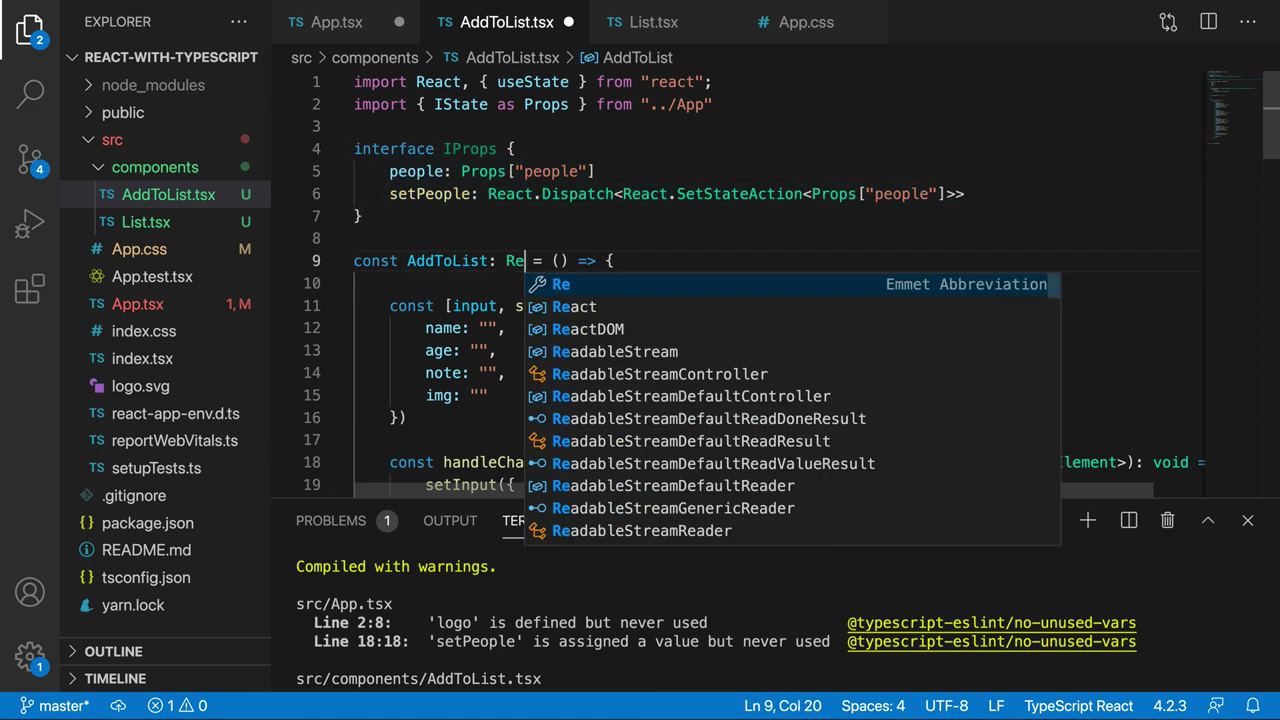The height and width of the screenshot is (720, 1280).
Task: Choose React from autocomplete suggestions
Action: point(792,307)
